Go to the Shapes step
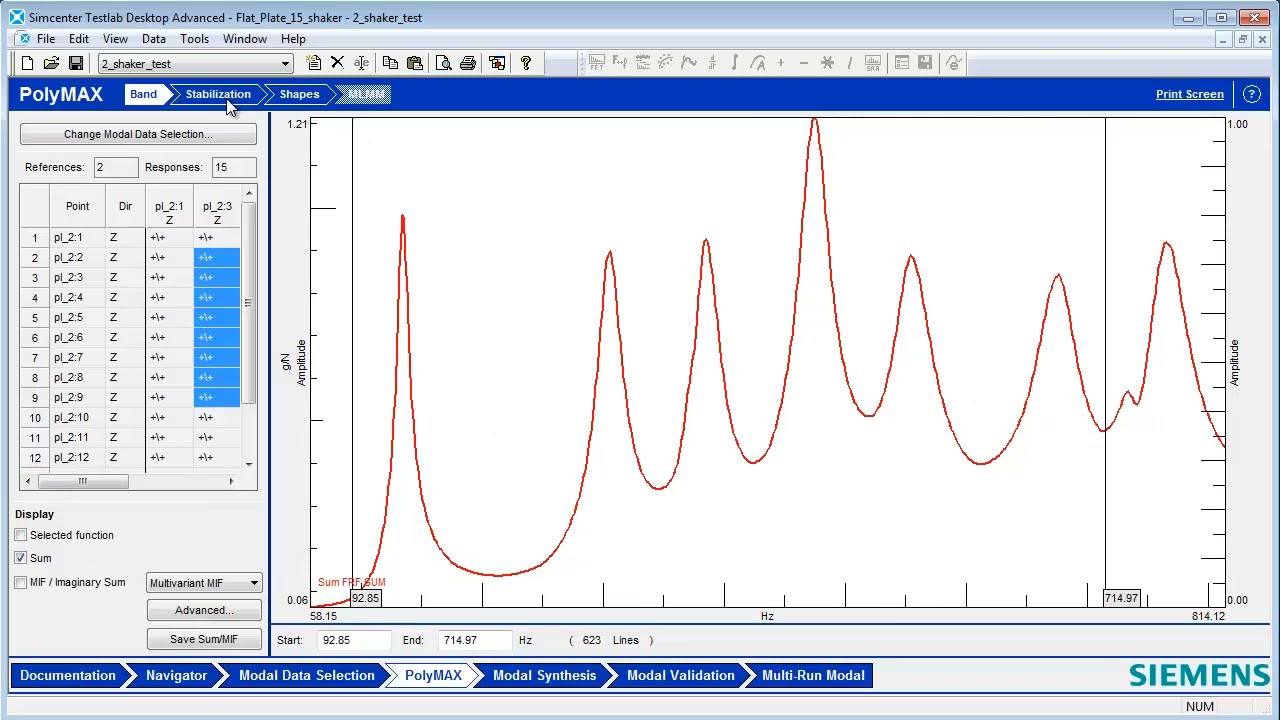 (299, 94)
